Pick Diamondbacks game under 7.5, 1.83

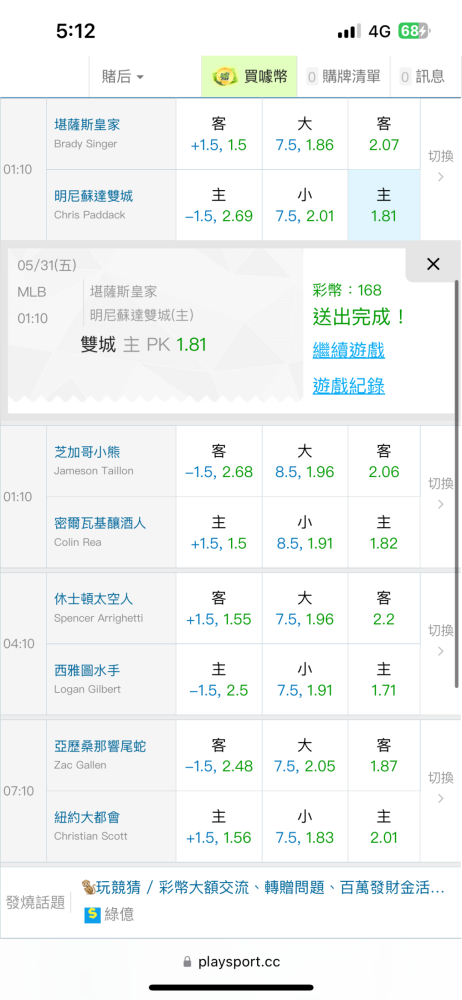[305, 827]
